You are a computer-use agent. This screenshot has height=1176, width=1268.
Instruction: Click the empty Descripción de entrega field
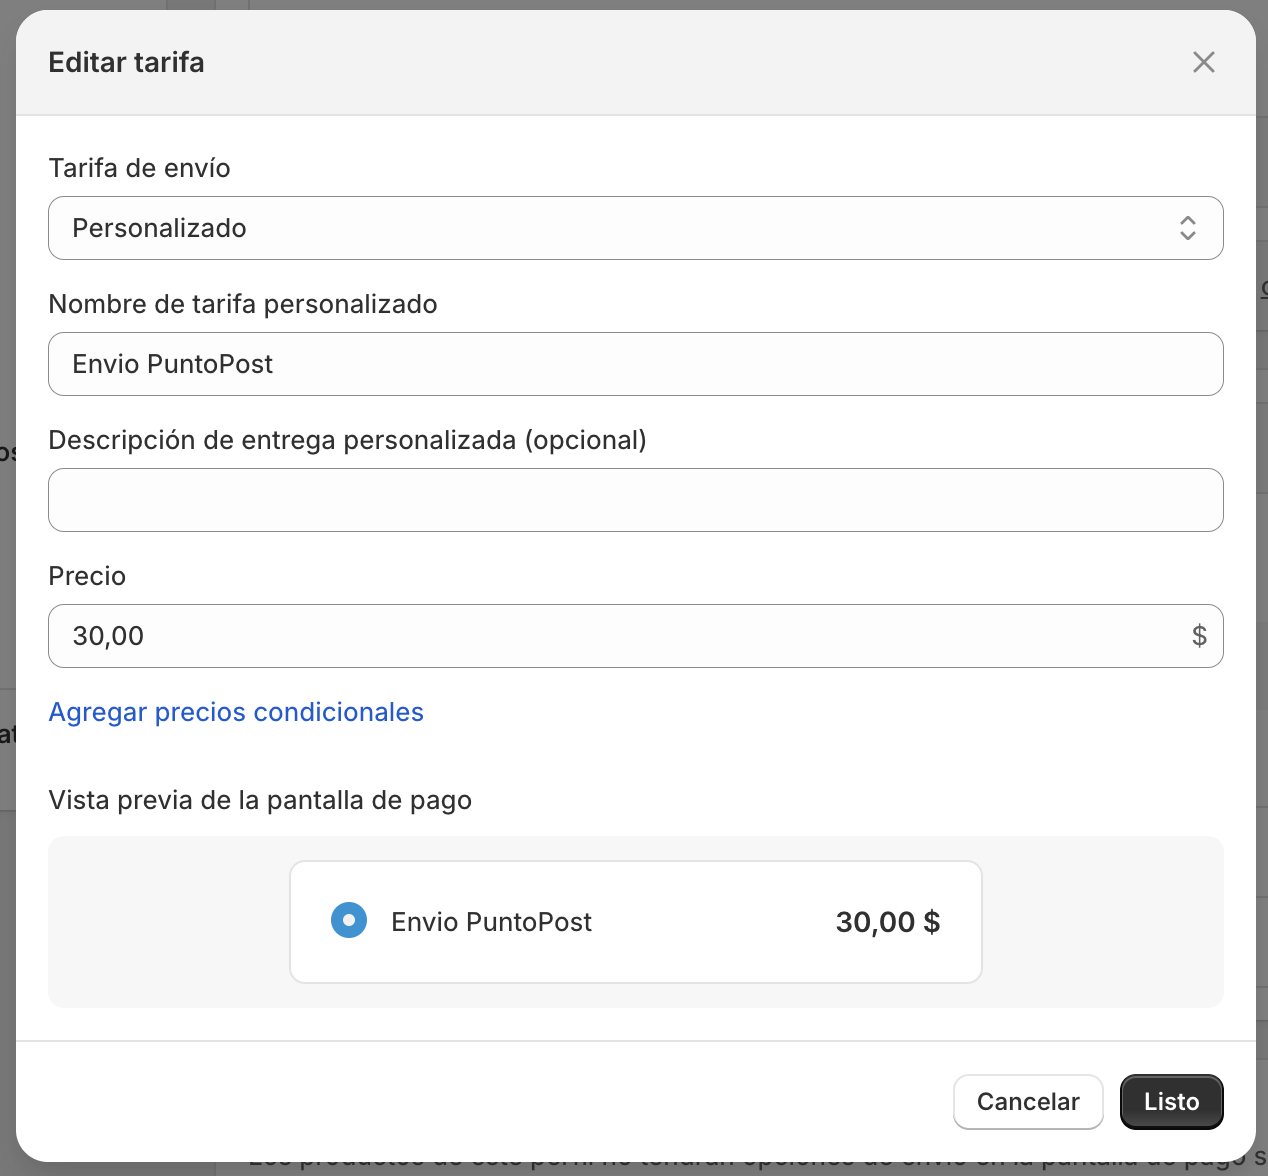coord(636,500)
